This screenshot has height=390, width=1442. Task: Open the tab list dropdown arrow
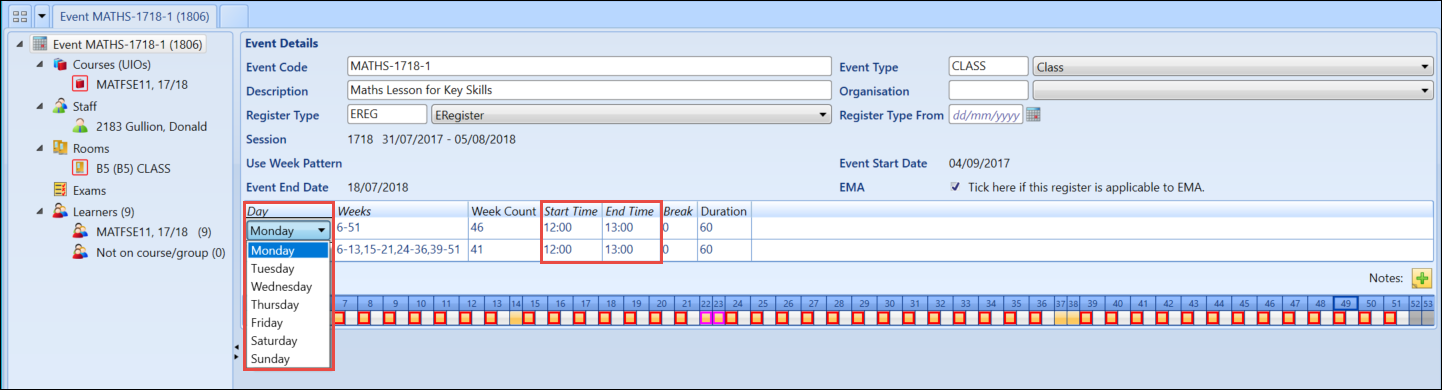tap(41, 16)
